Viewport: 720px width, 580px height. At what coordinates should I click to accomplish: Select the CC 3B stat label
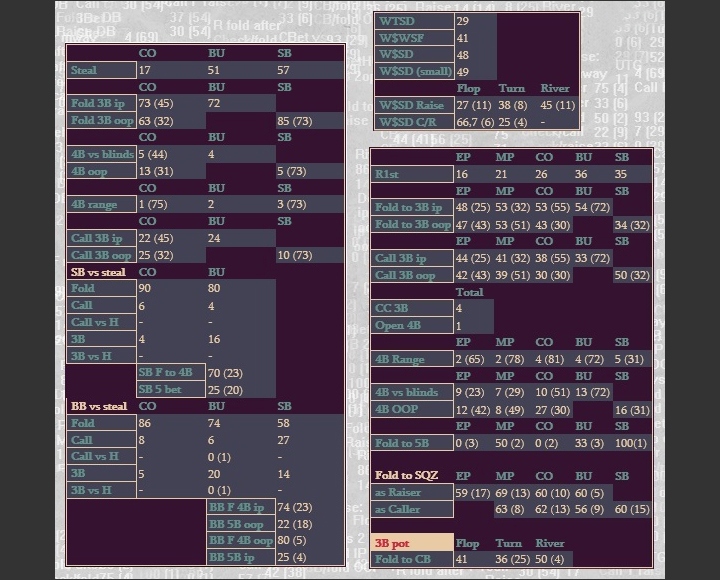[x=411, y=308]
